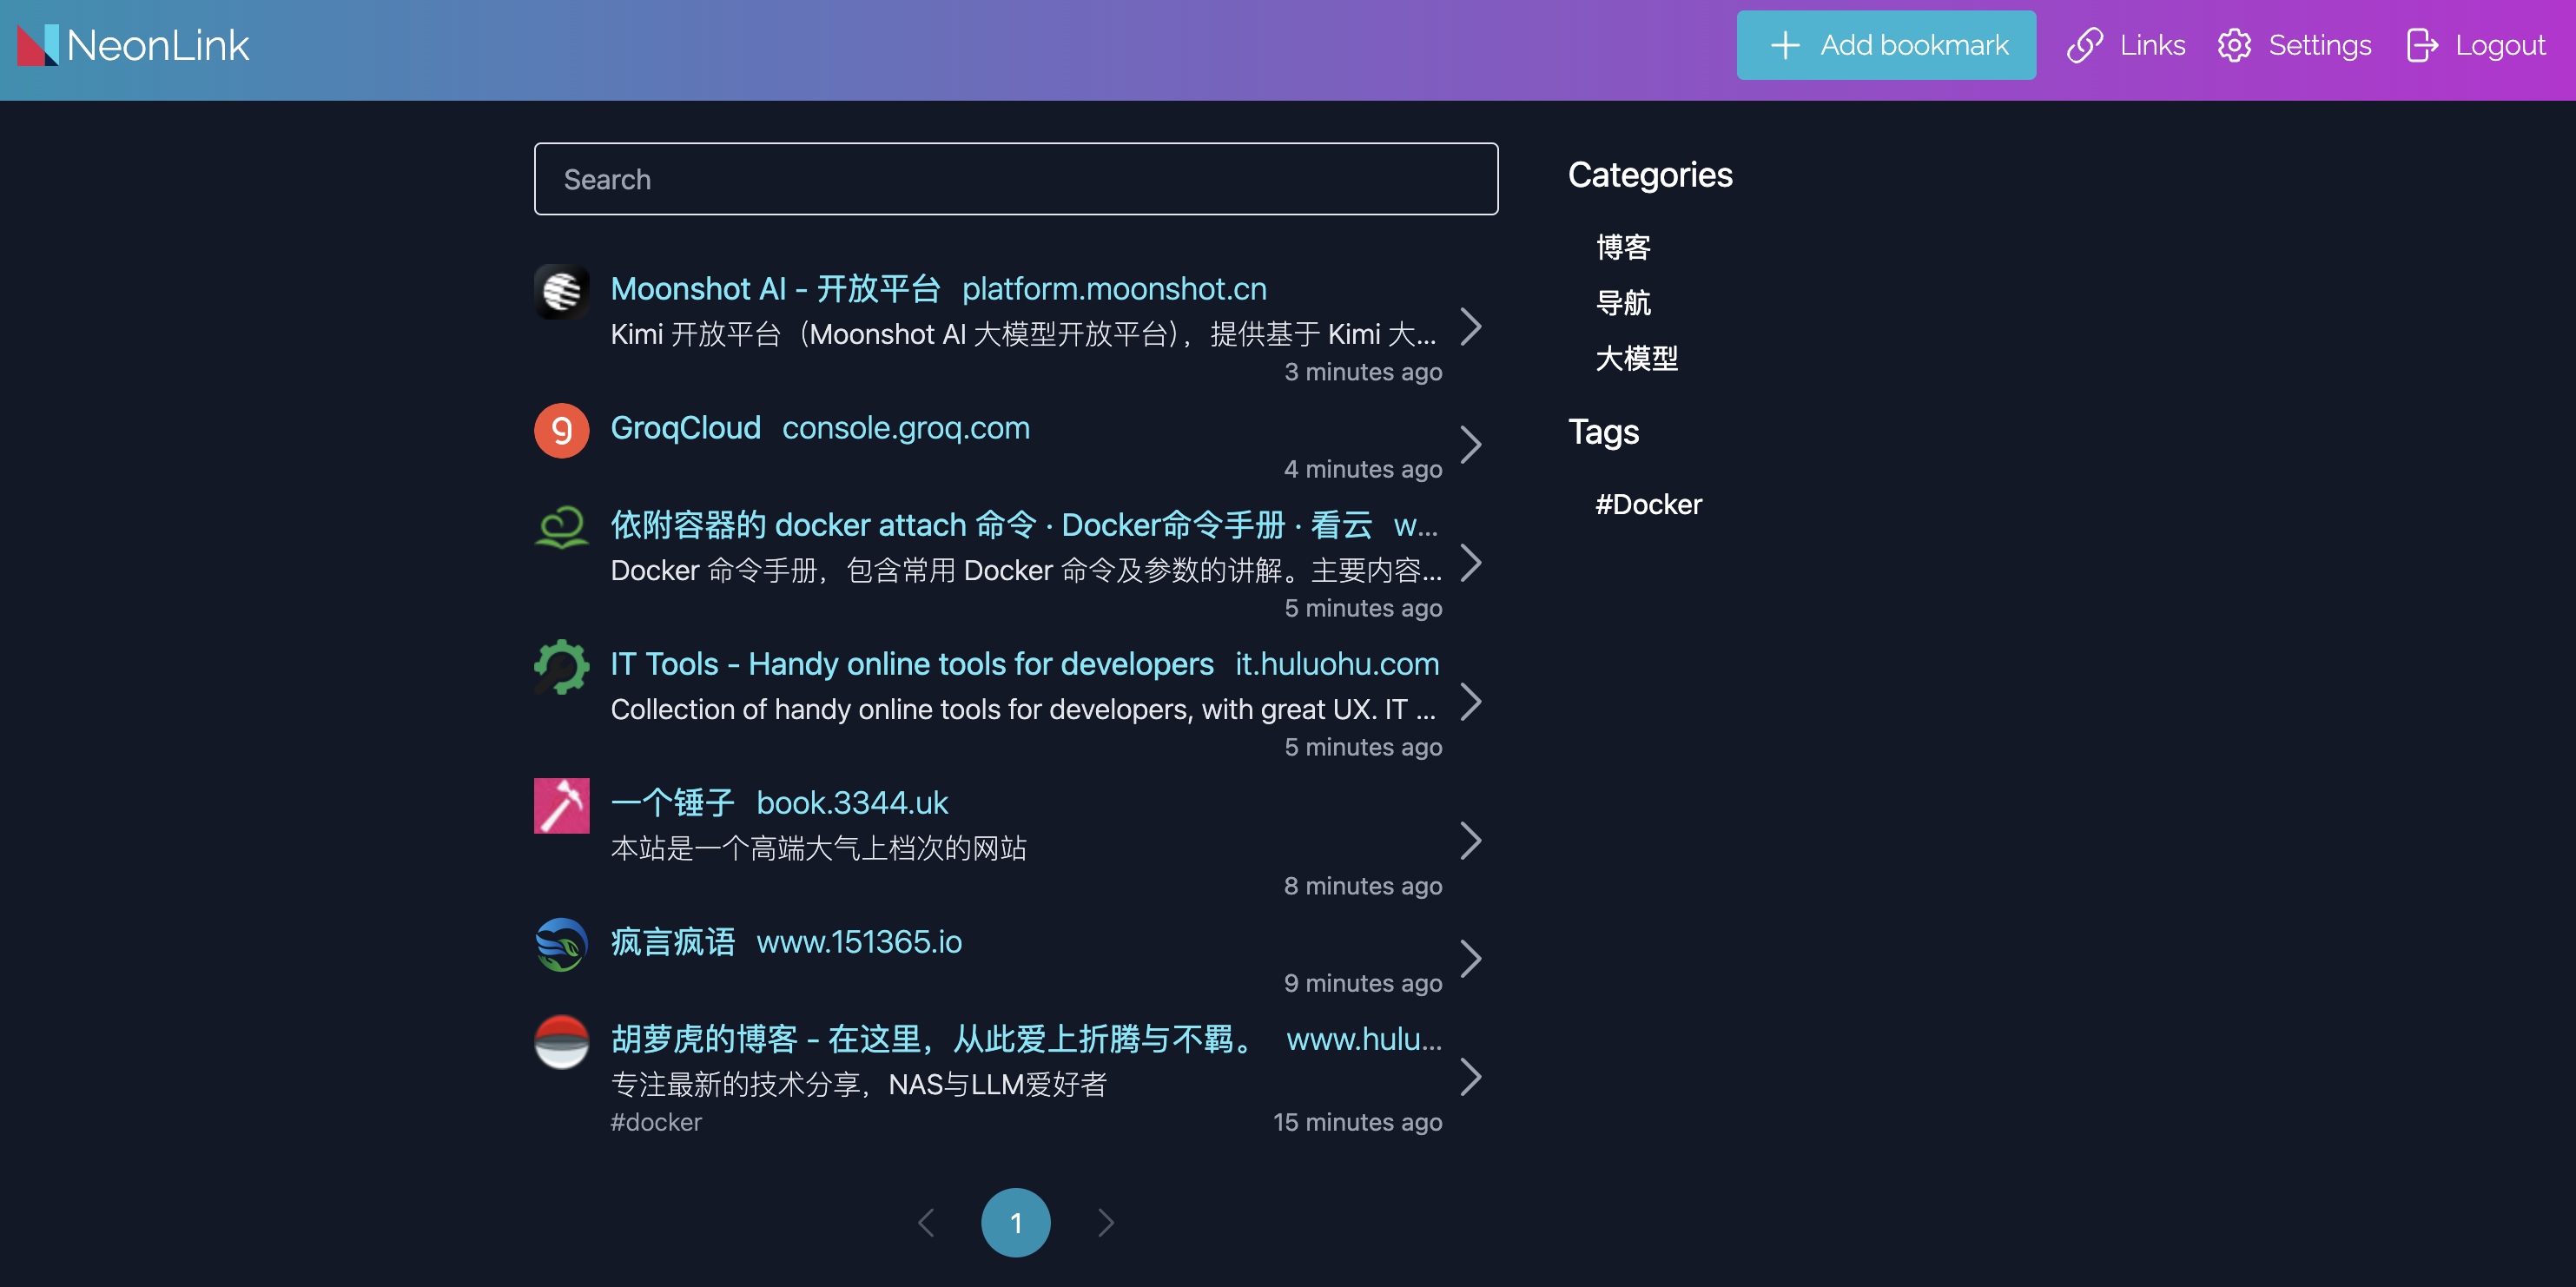This screenshot has width=2576, height=1287.
Task: Select the 大模型 category
Action: 1637,358
